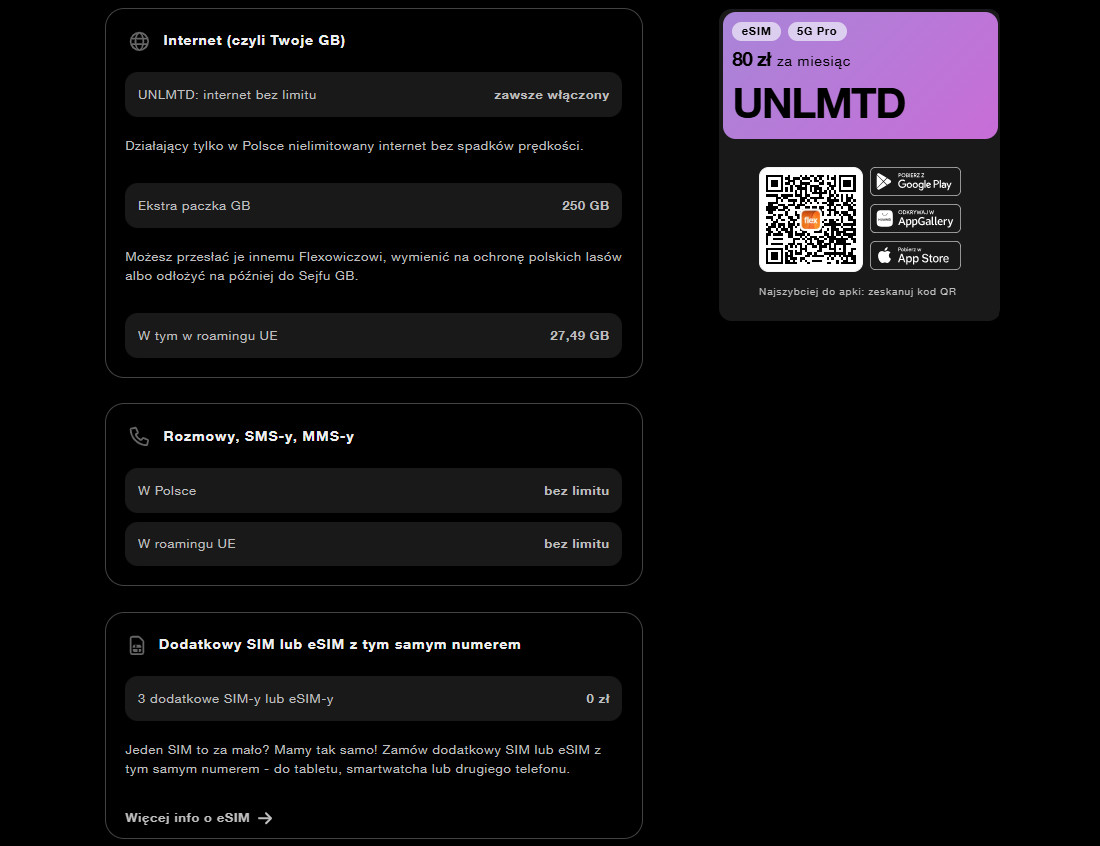Select the W Polsce row label
1100x846 pixels.
pyautogui.click(x=167, y=491)
